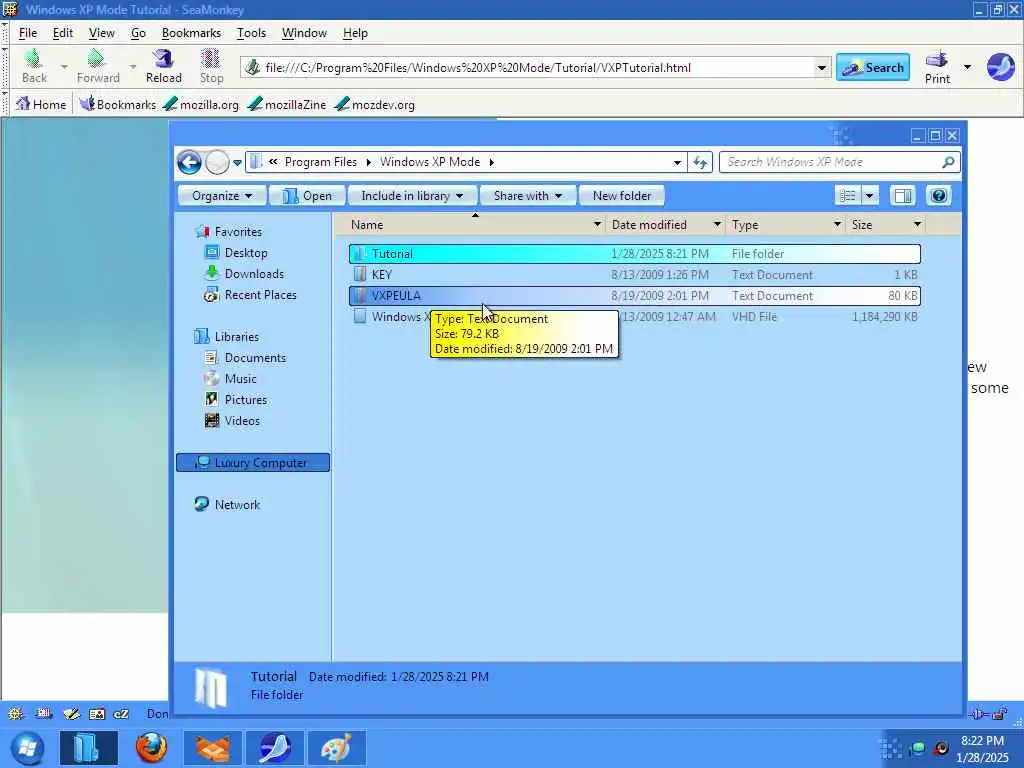Click the SeaMonkey Stop icon
The height and width of the screenshot is (768, 1024).
(x=211, y=59)
